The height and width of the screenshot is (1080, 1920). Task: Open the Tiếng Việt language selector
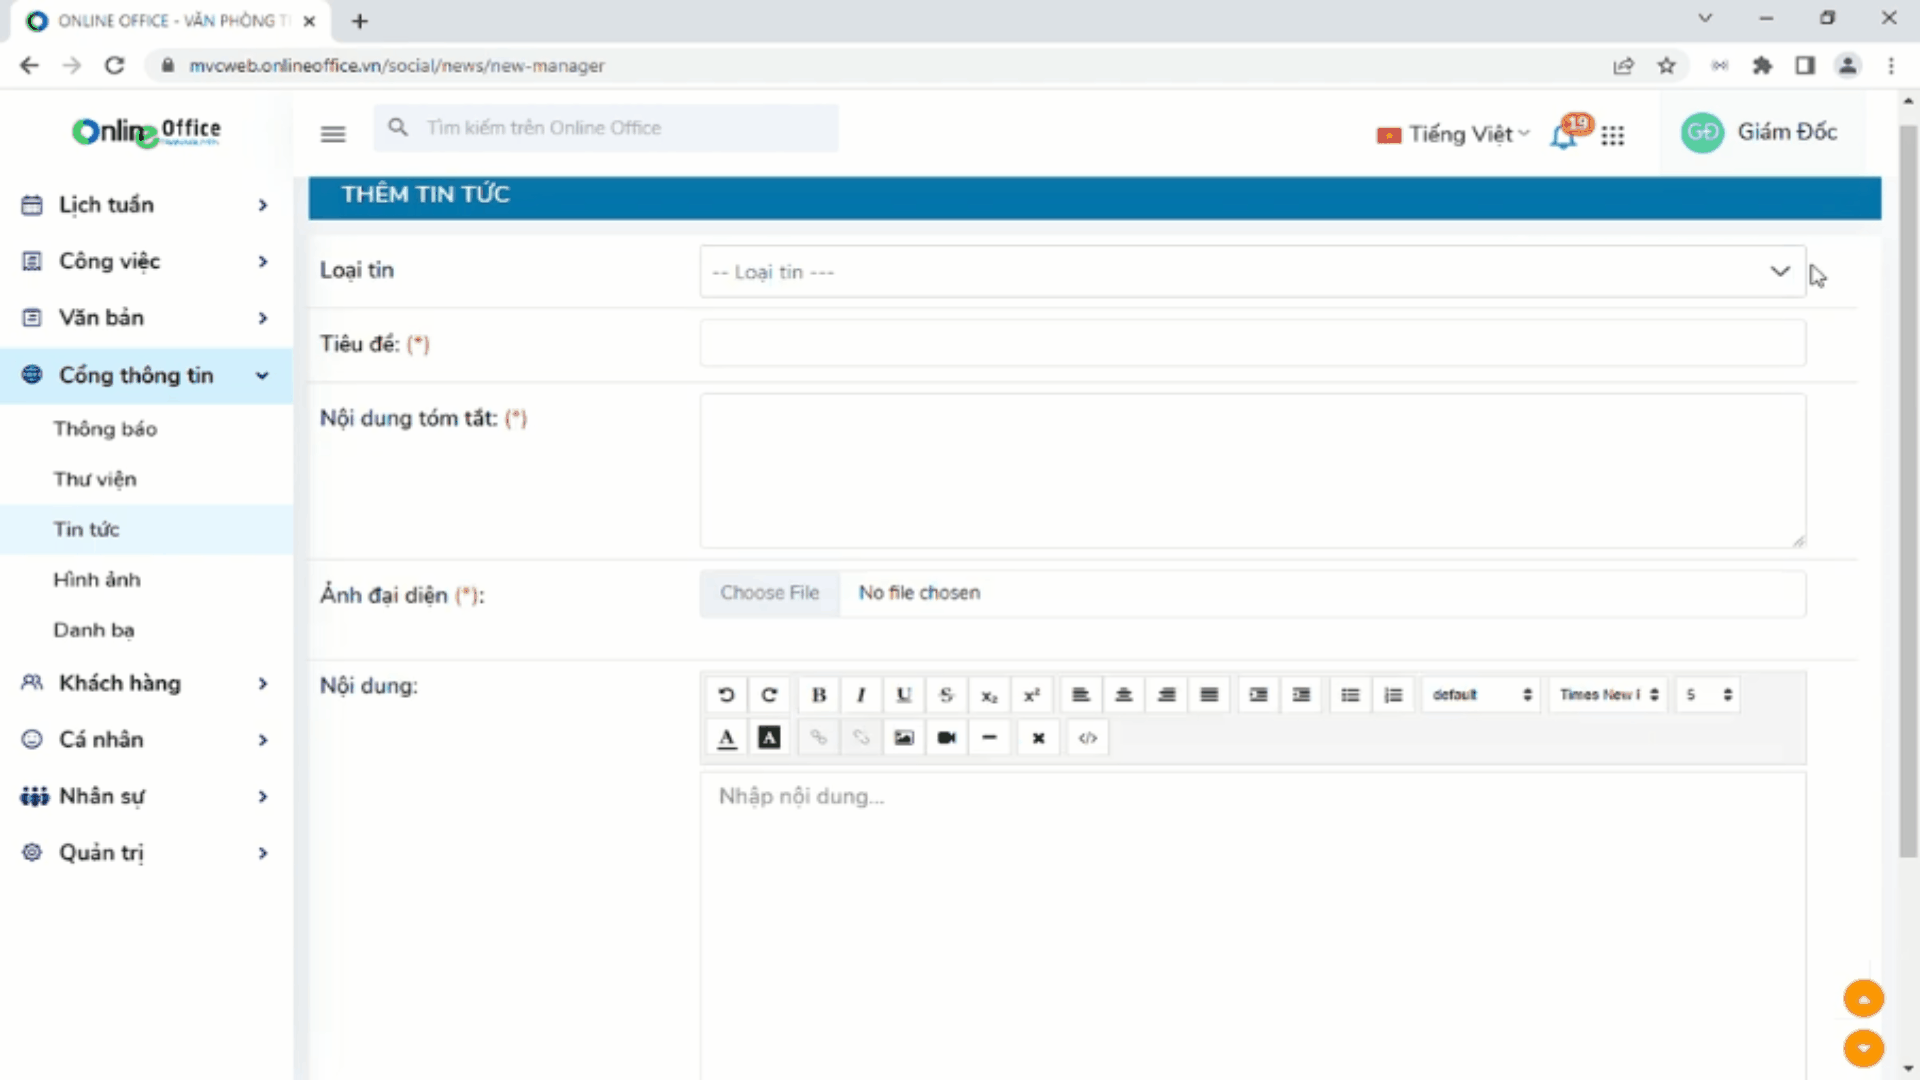pos(1455,134)
